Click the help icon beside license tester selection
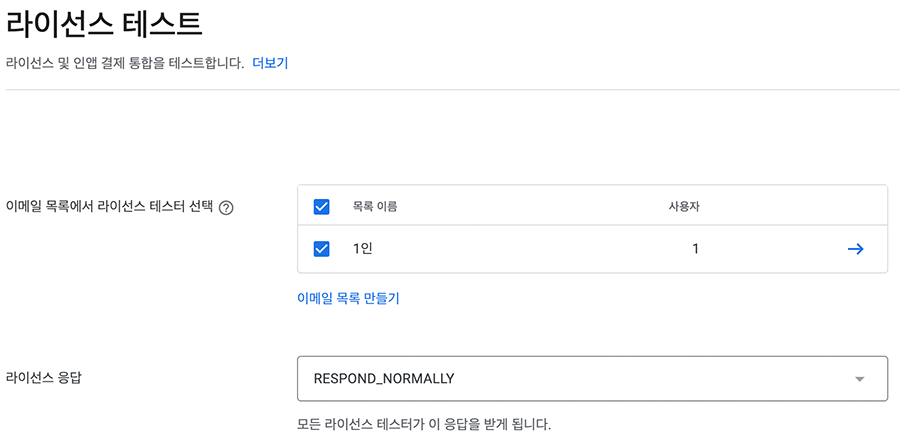The height and width of the screenshot is (446, 900). click(x=226, y=208)
